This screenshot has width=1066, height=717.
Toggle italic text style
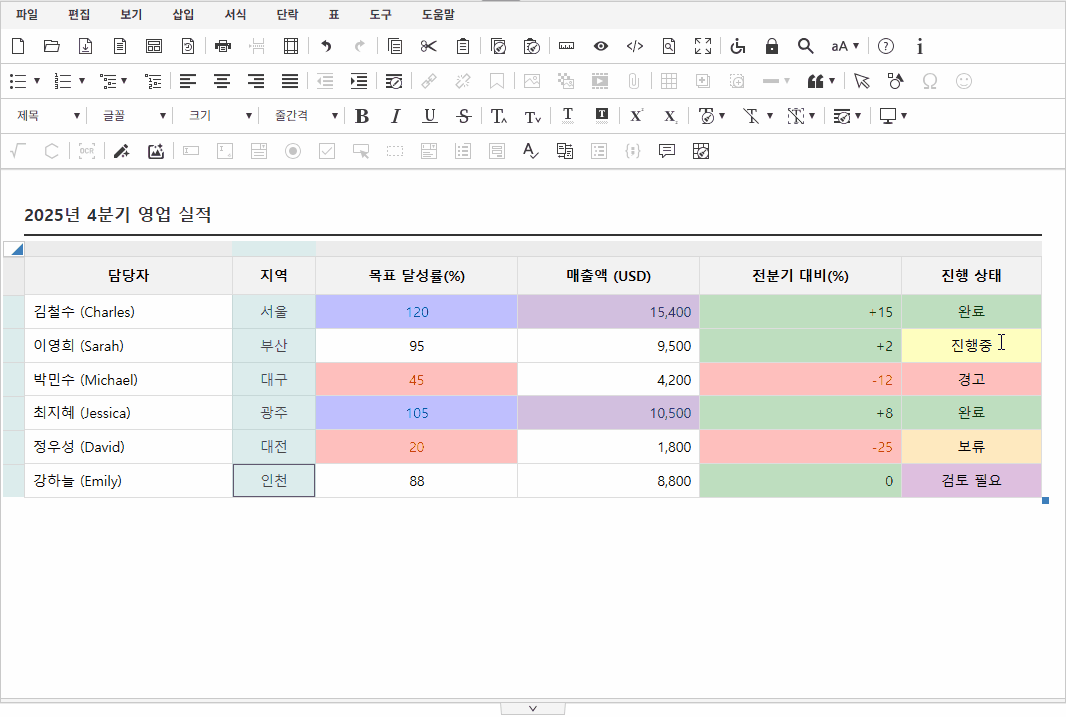pyautogui.click(x=396, y=116)
